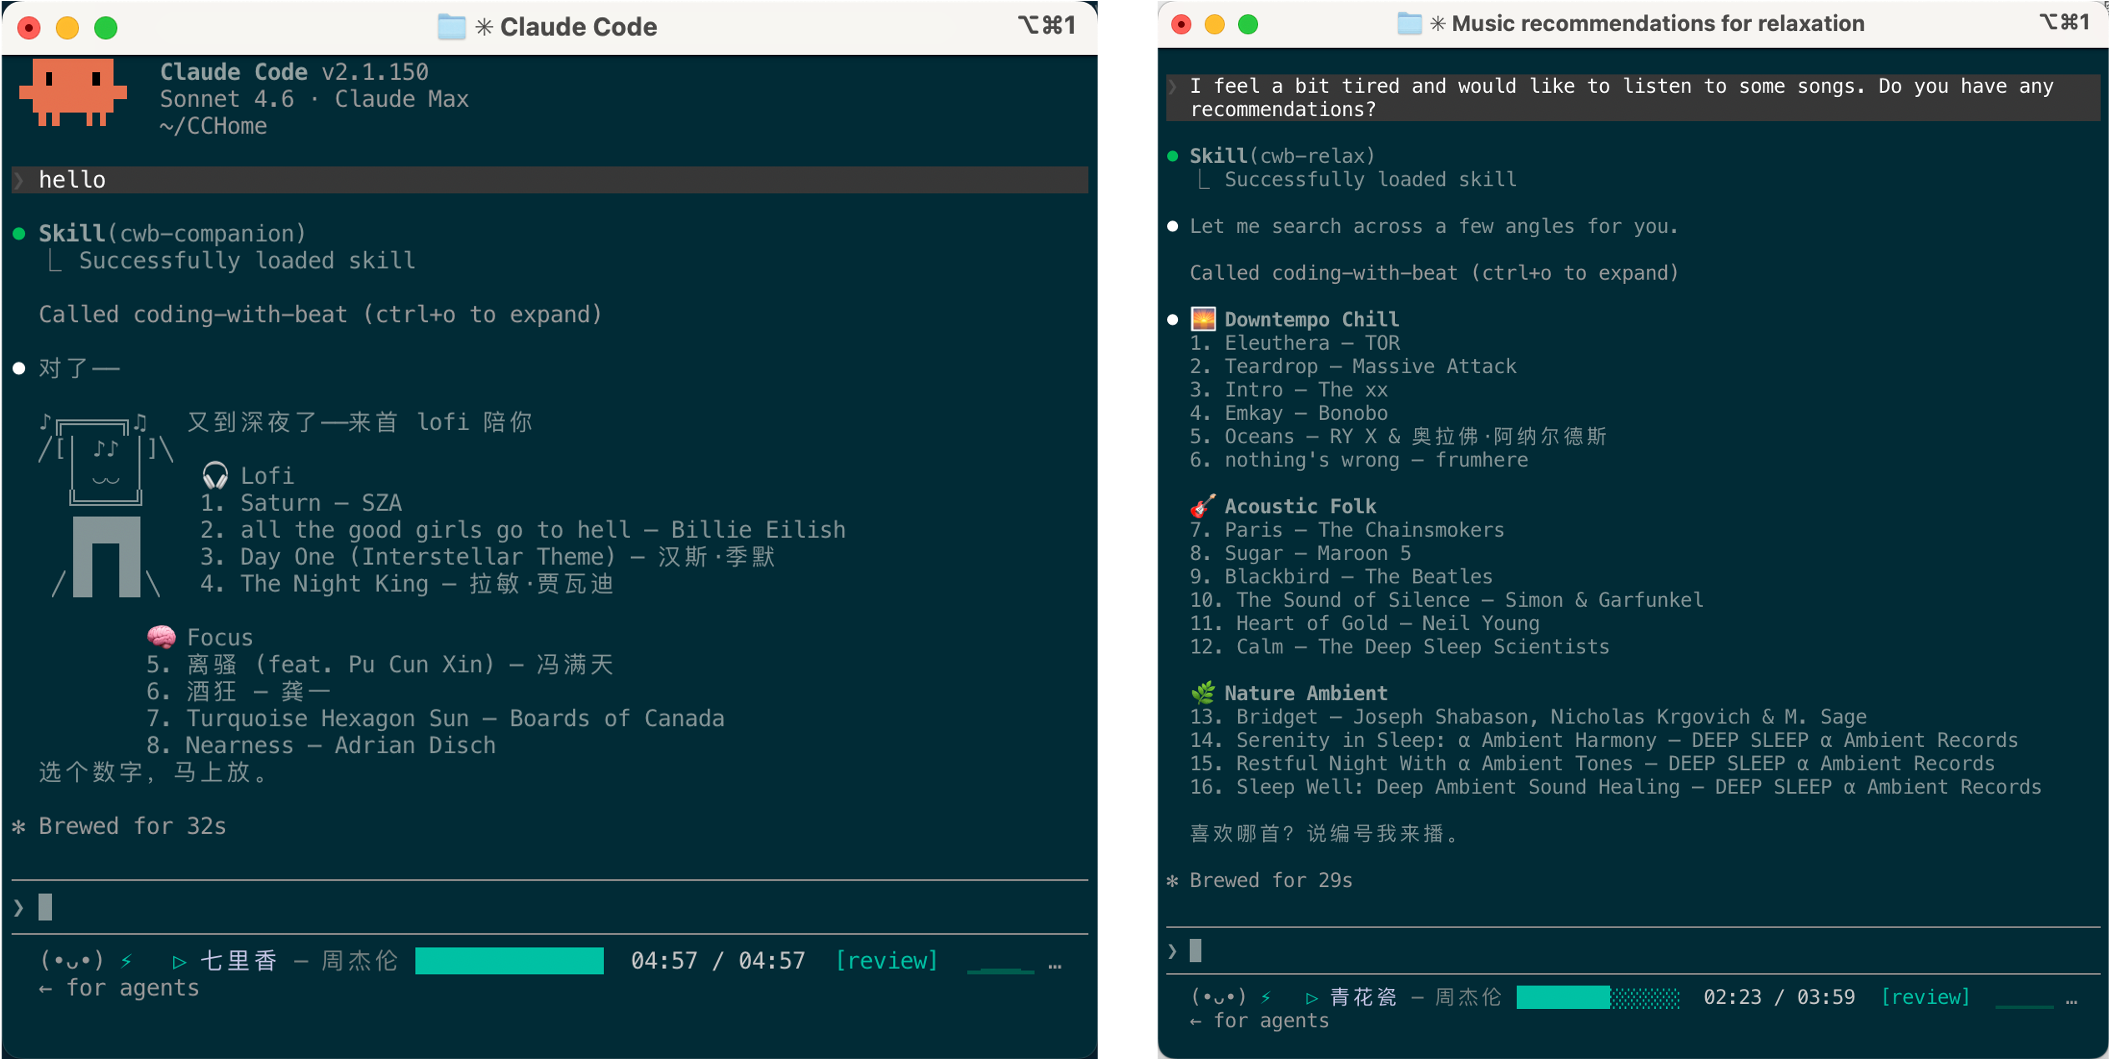Click track '16. Sleep Well: Deep Ambient Sound Healing'
This screenshot has width=2112, height=1063.
1615,787
